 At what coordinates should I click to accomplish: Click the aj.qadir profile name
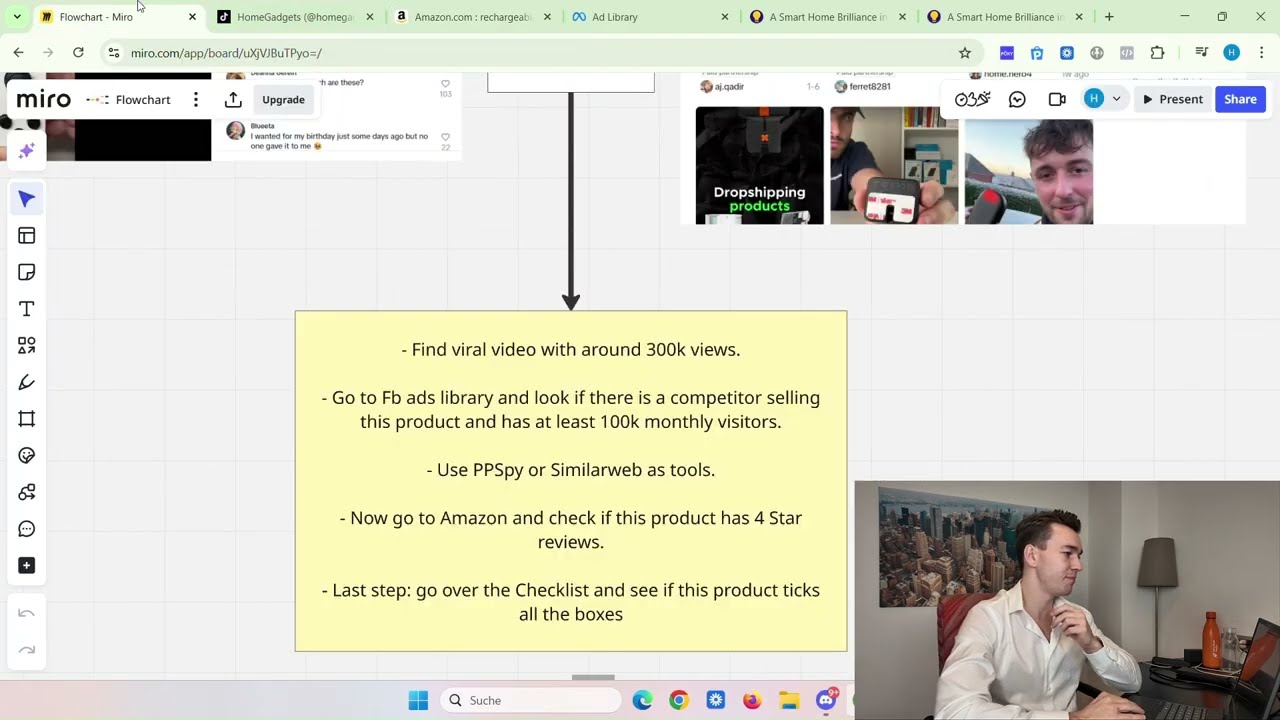click(x=729, y=86)
